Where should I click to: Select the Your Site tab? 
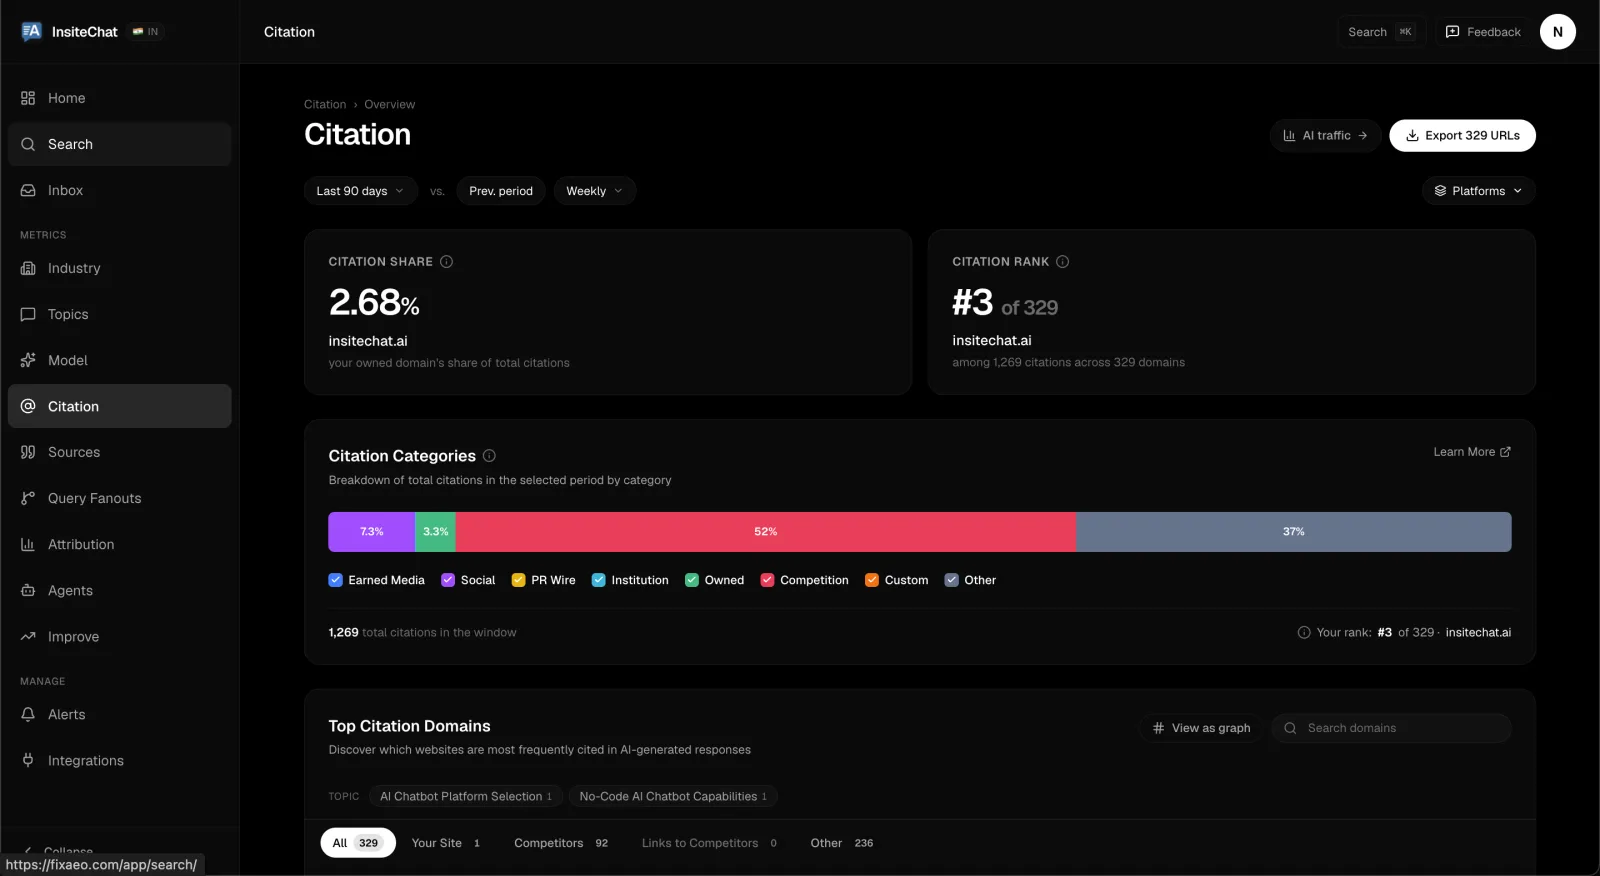point(446,843)
